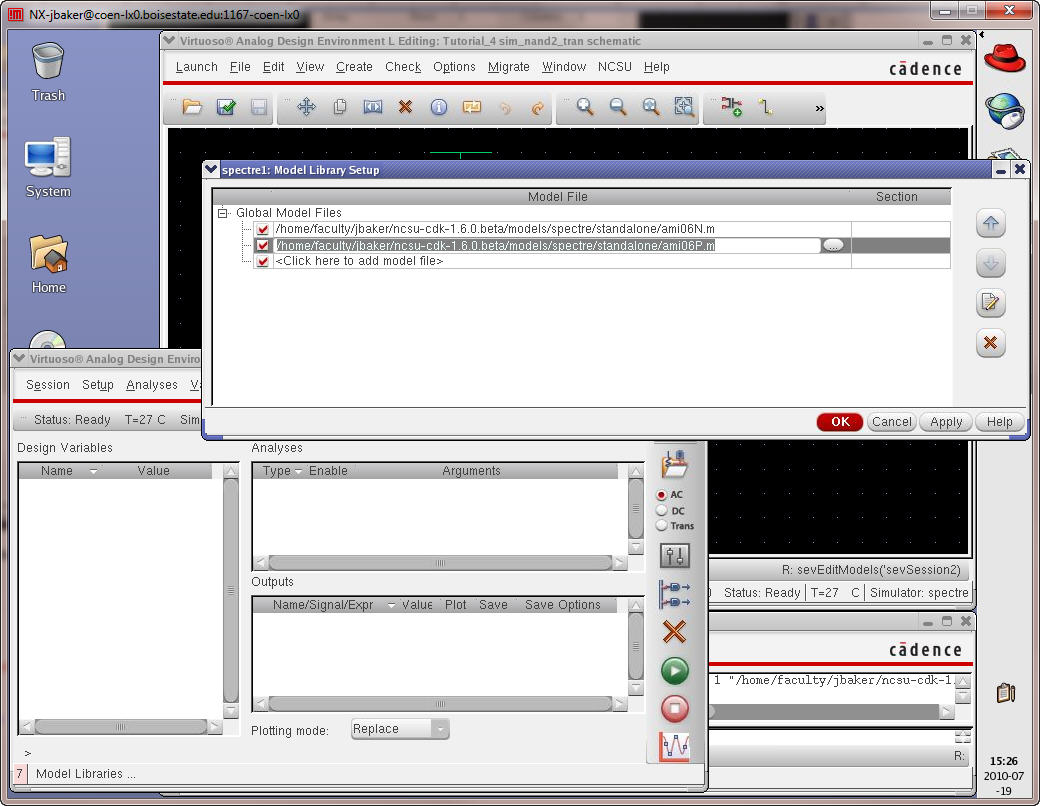Click Edit Variables sliders icon in ADE
Image resolution: width=1040 pixels, height=806 pixels.
pyautogui.click(x=675, y=556)
